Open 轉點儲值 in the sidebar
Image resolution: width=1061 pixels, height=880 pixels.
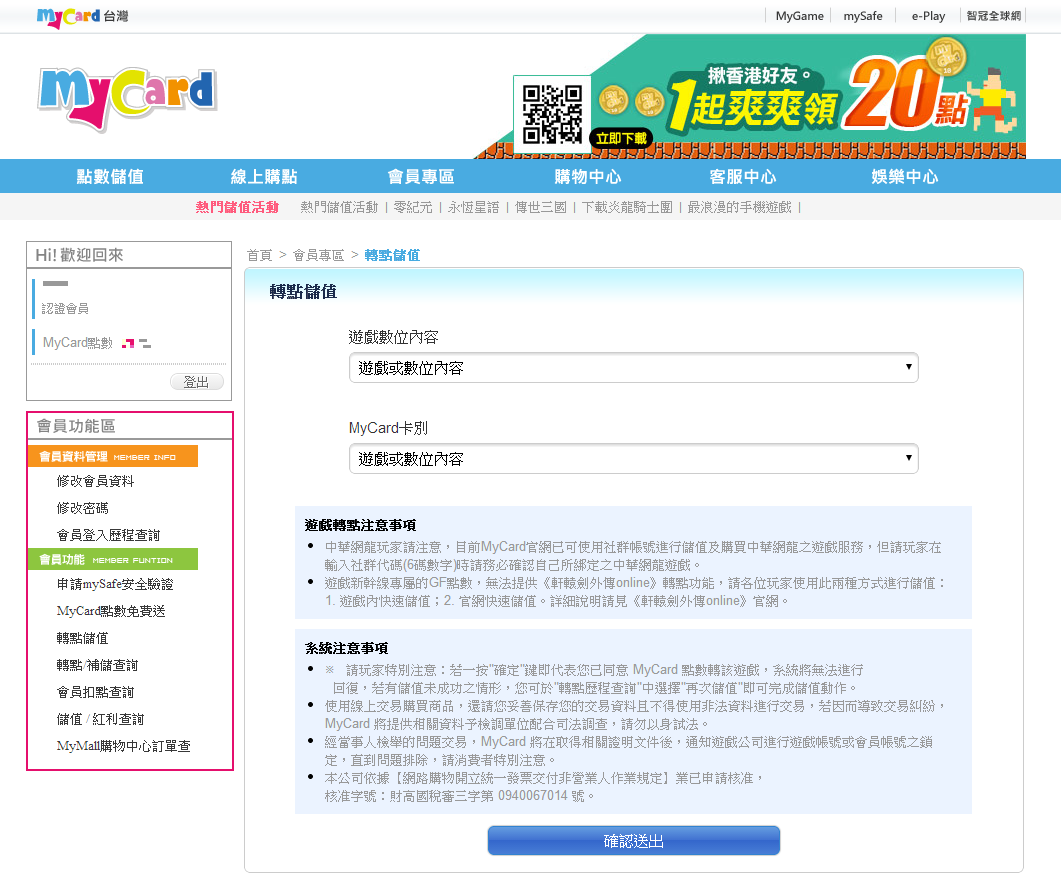tap(83, 638)
